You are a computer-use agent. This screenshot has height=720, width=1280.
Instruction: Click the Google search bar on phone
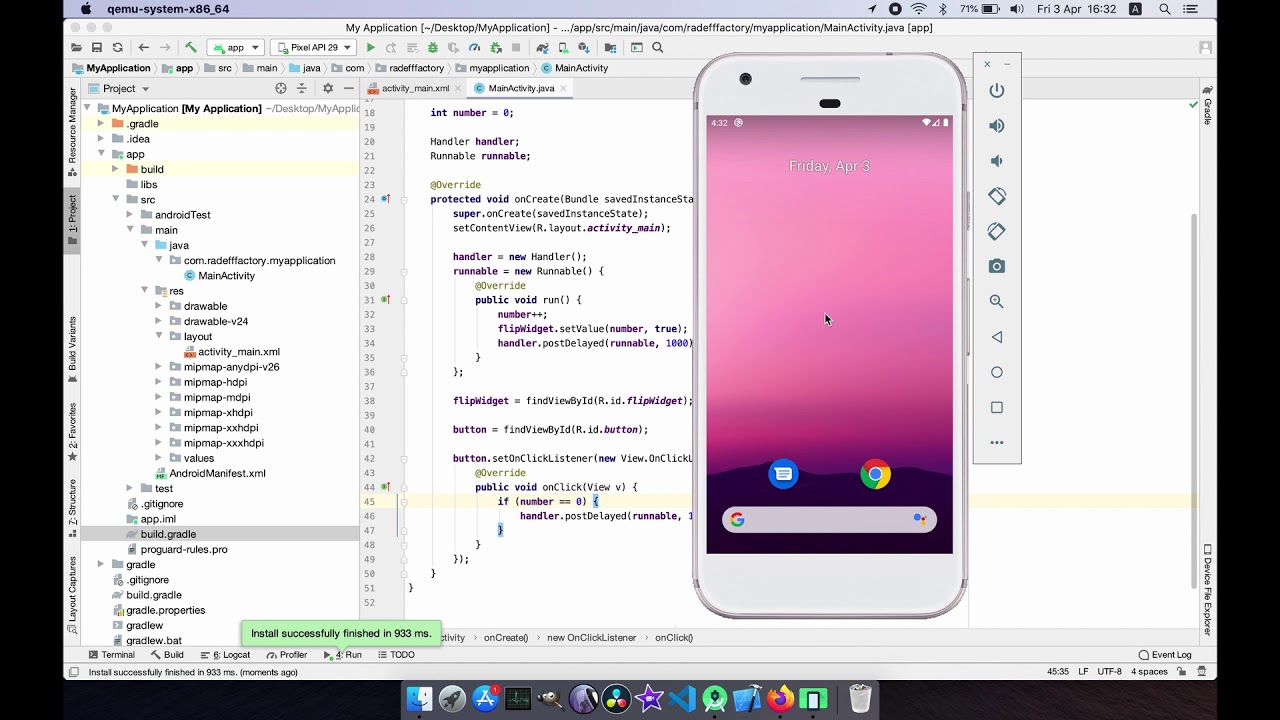829,519
